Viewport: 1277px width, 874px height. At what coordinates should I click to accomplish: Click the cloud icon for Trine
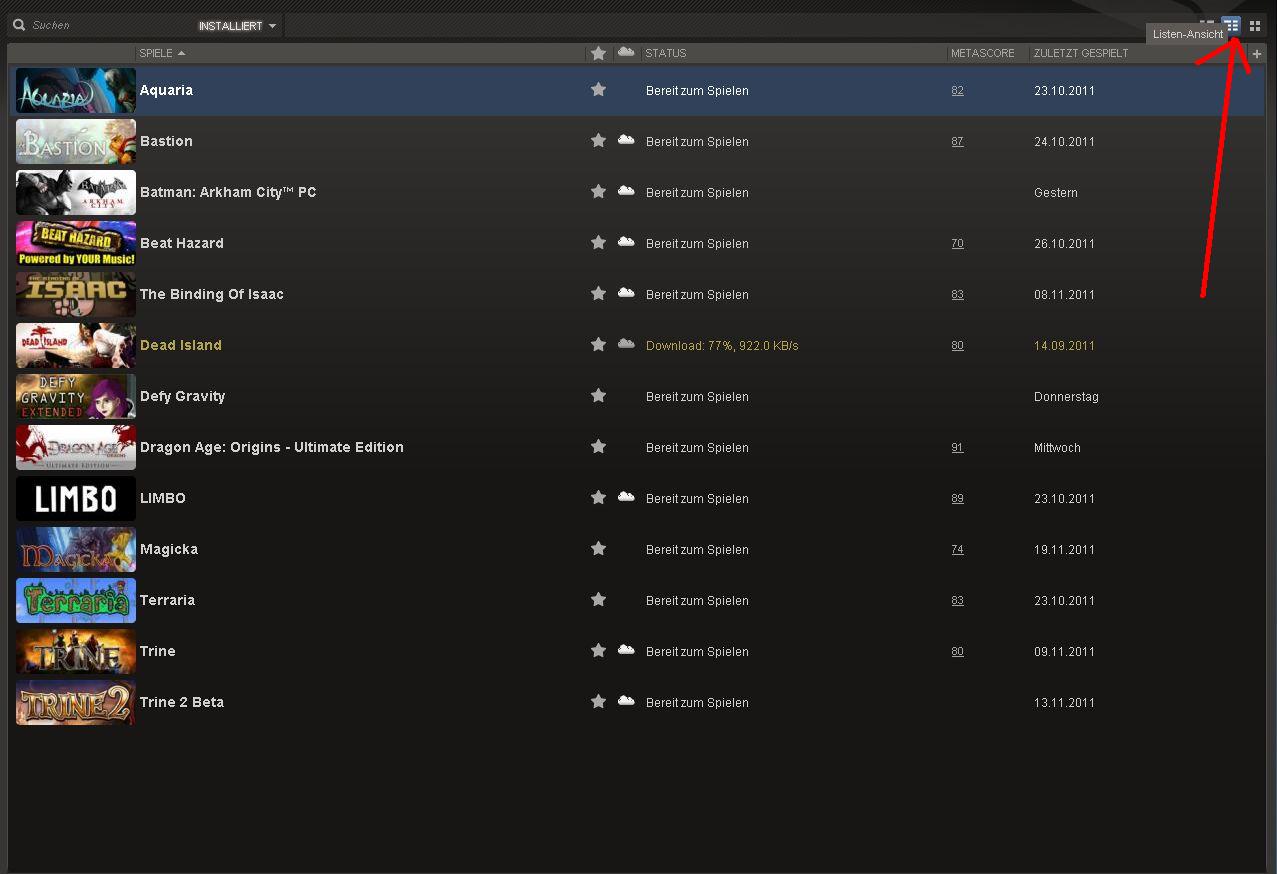coord(626,650)
